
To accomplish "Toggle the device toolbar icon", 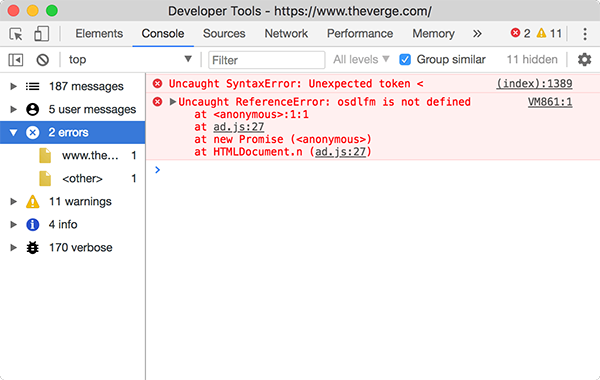I will (x=41, y=34).
